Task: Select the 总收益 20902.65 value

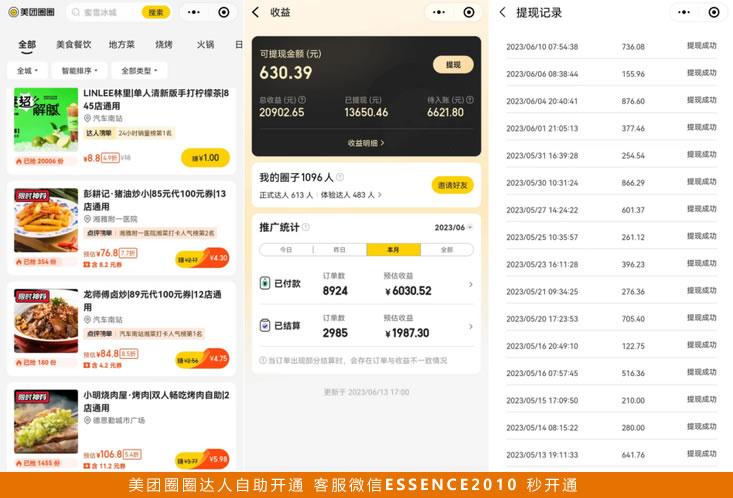Action: (281, 112)
